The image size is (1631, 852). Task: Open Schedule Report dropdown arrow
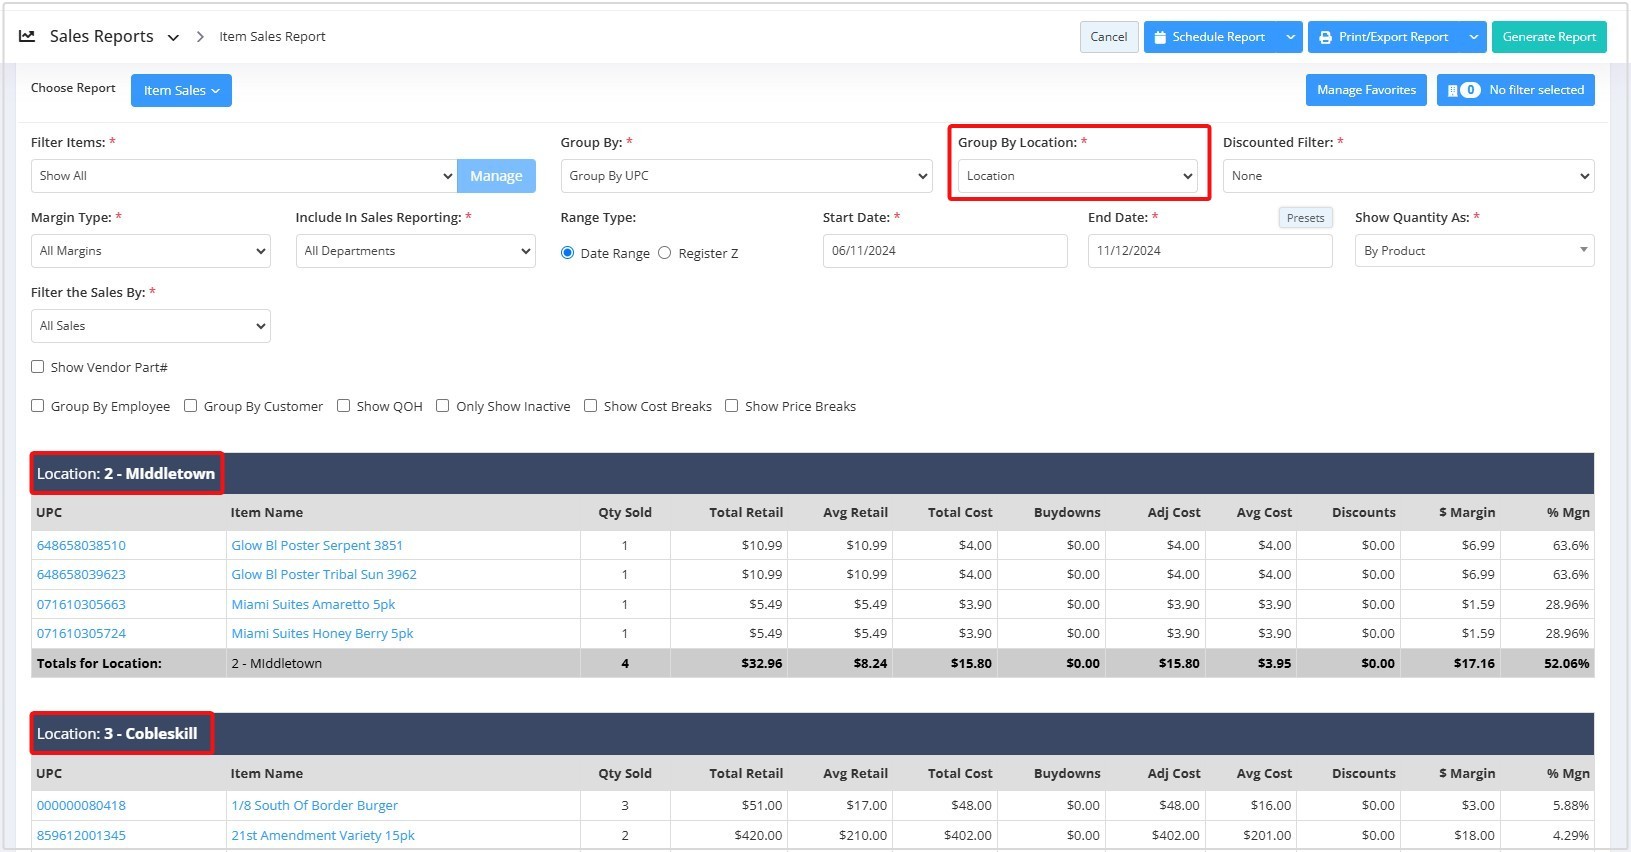pyautogui.click(x=1290, y=37)
